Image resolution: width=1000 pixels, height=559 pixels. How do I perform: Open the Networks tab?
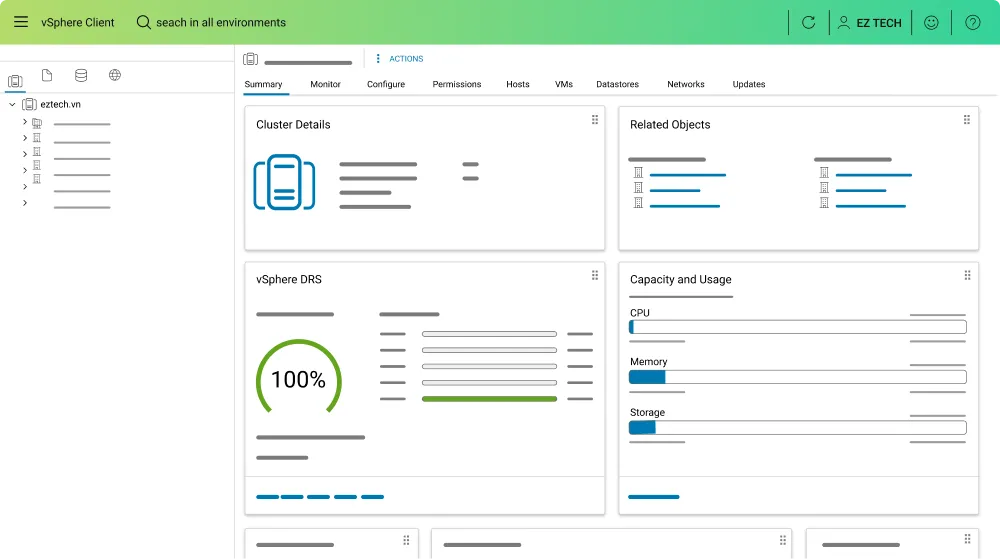[686, 84]
